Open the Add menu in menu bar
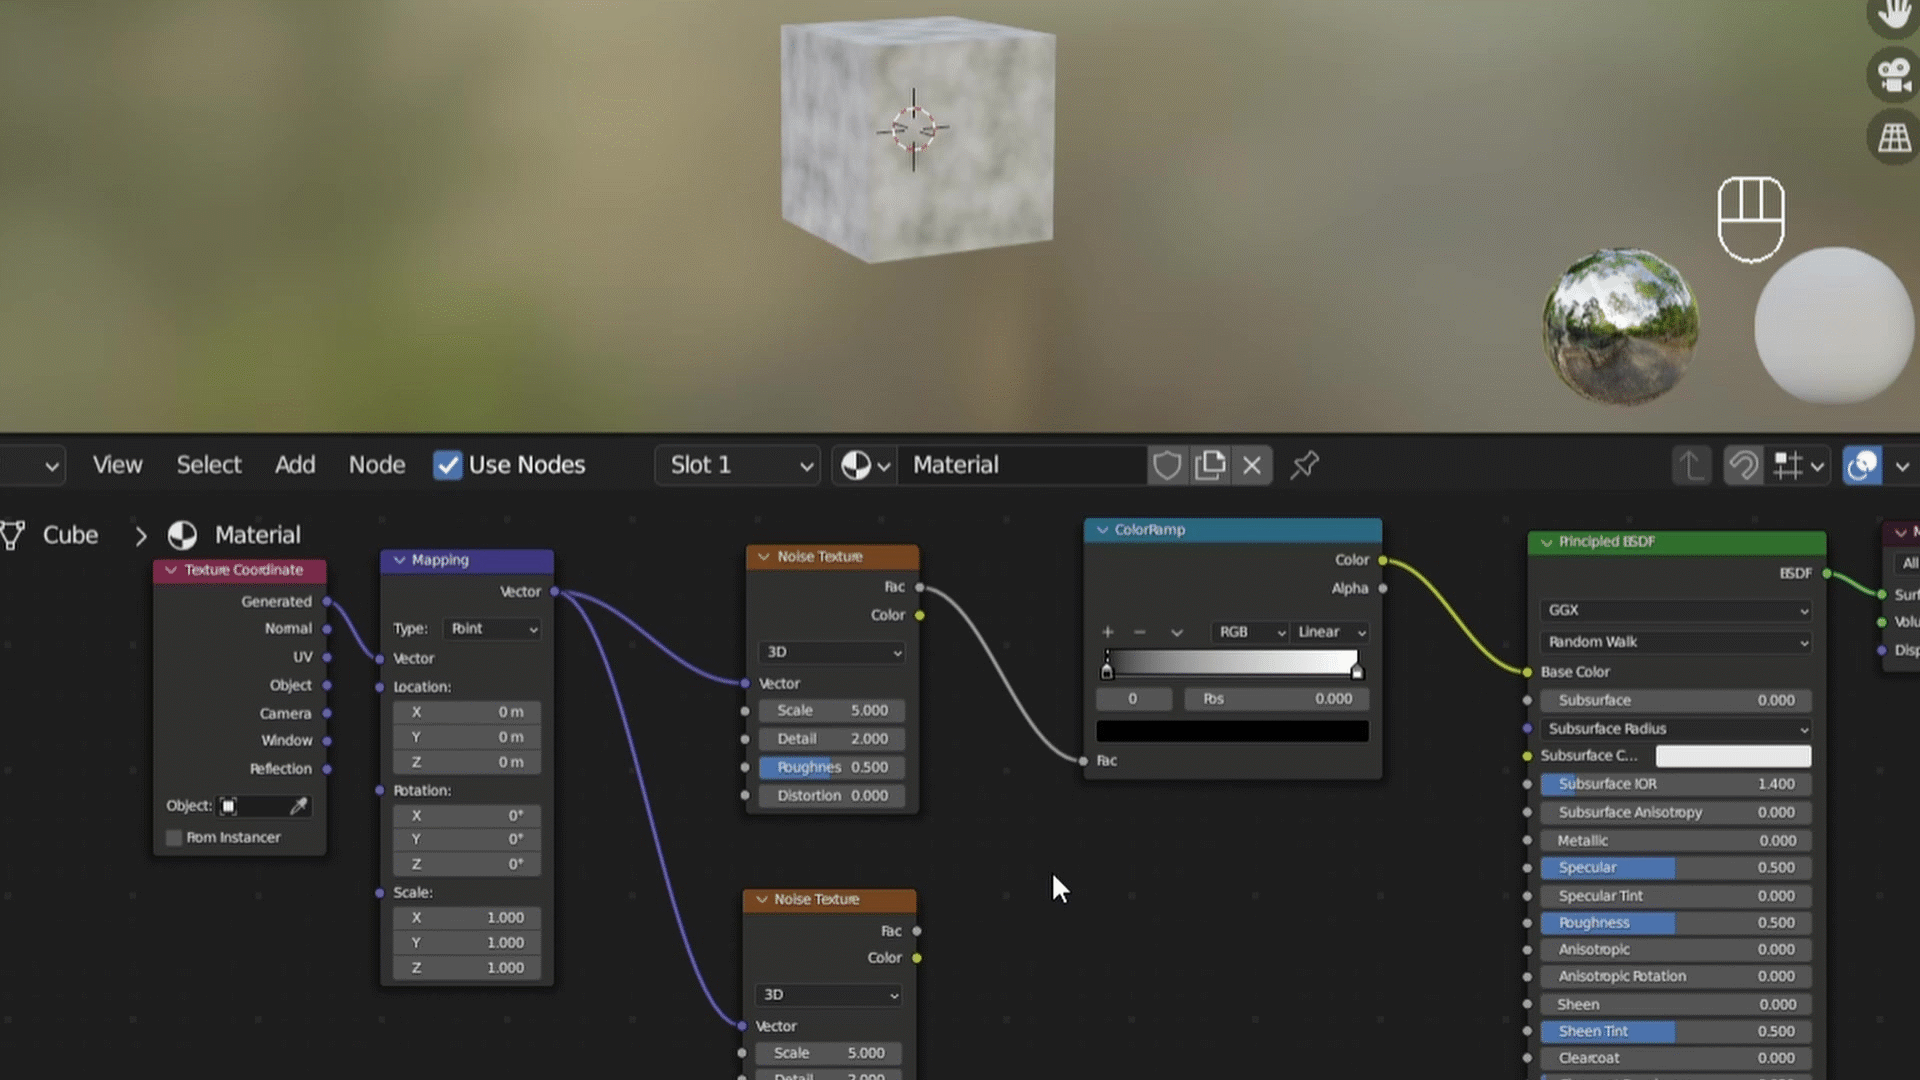The width and height of the screenshot is (1920, 1080). 295,464
